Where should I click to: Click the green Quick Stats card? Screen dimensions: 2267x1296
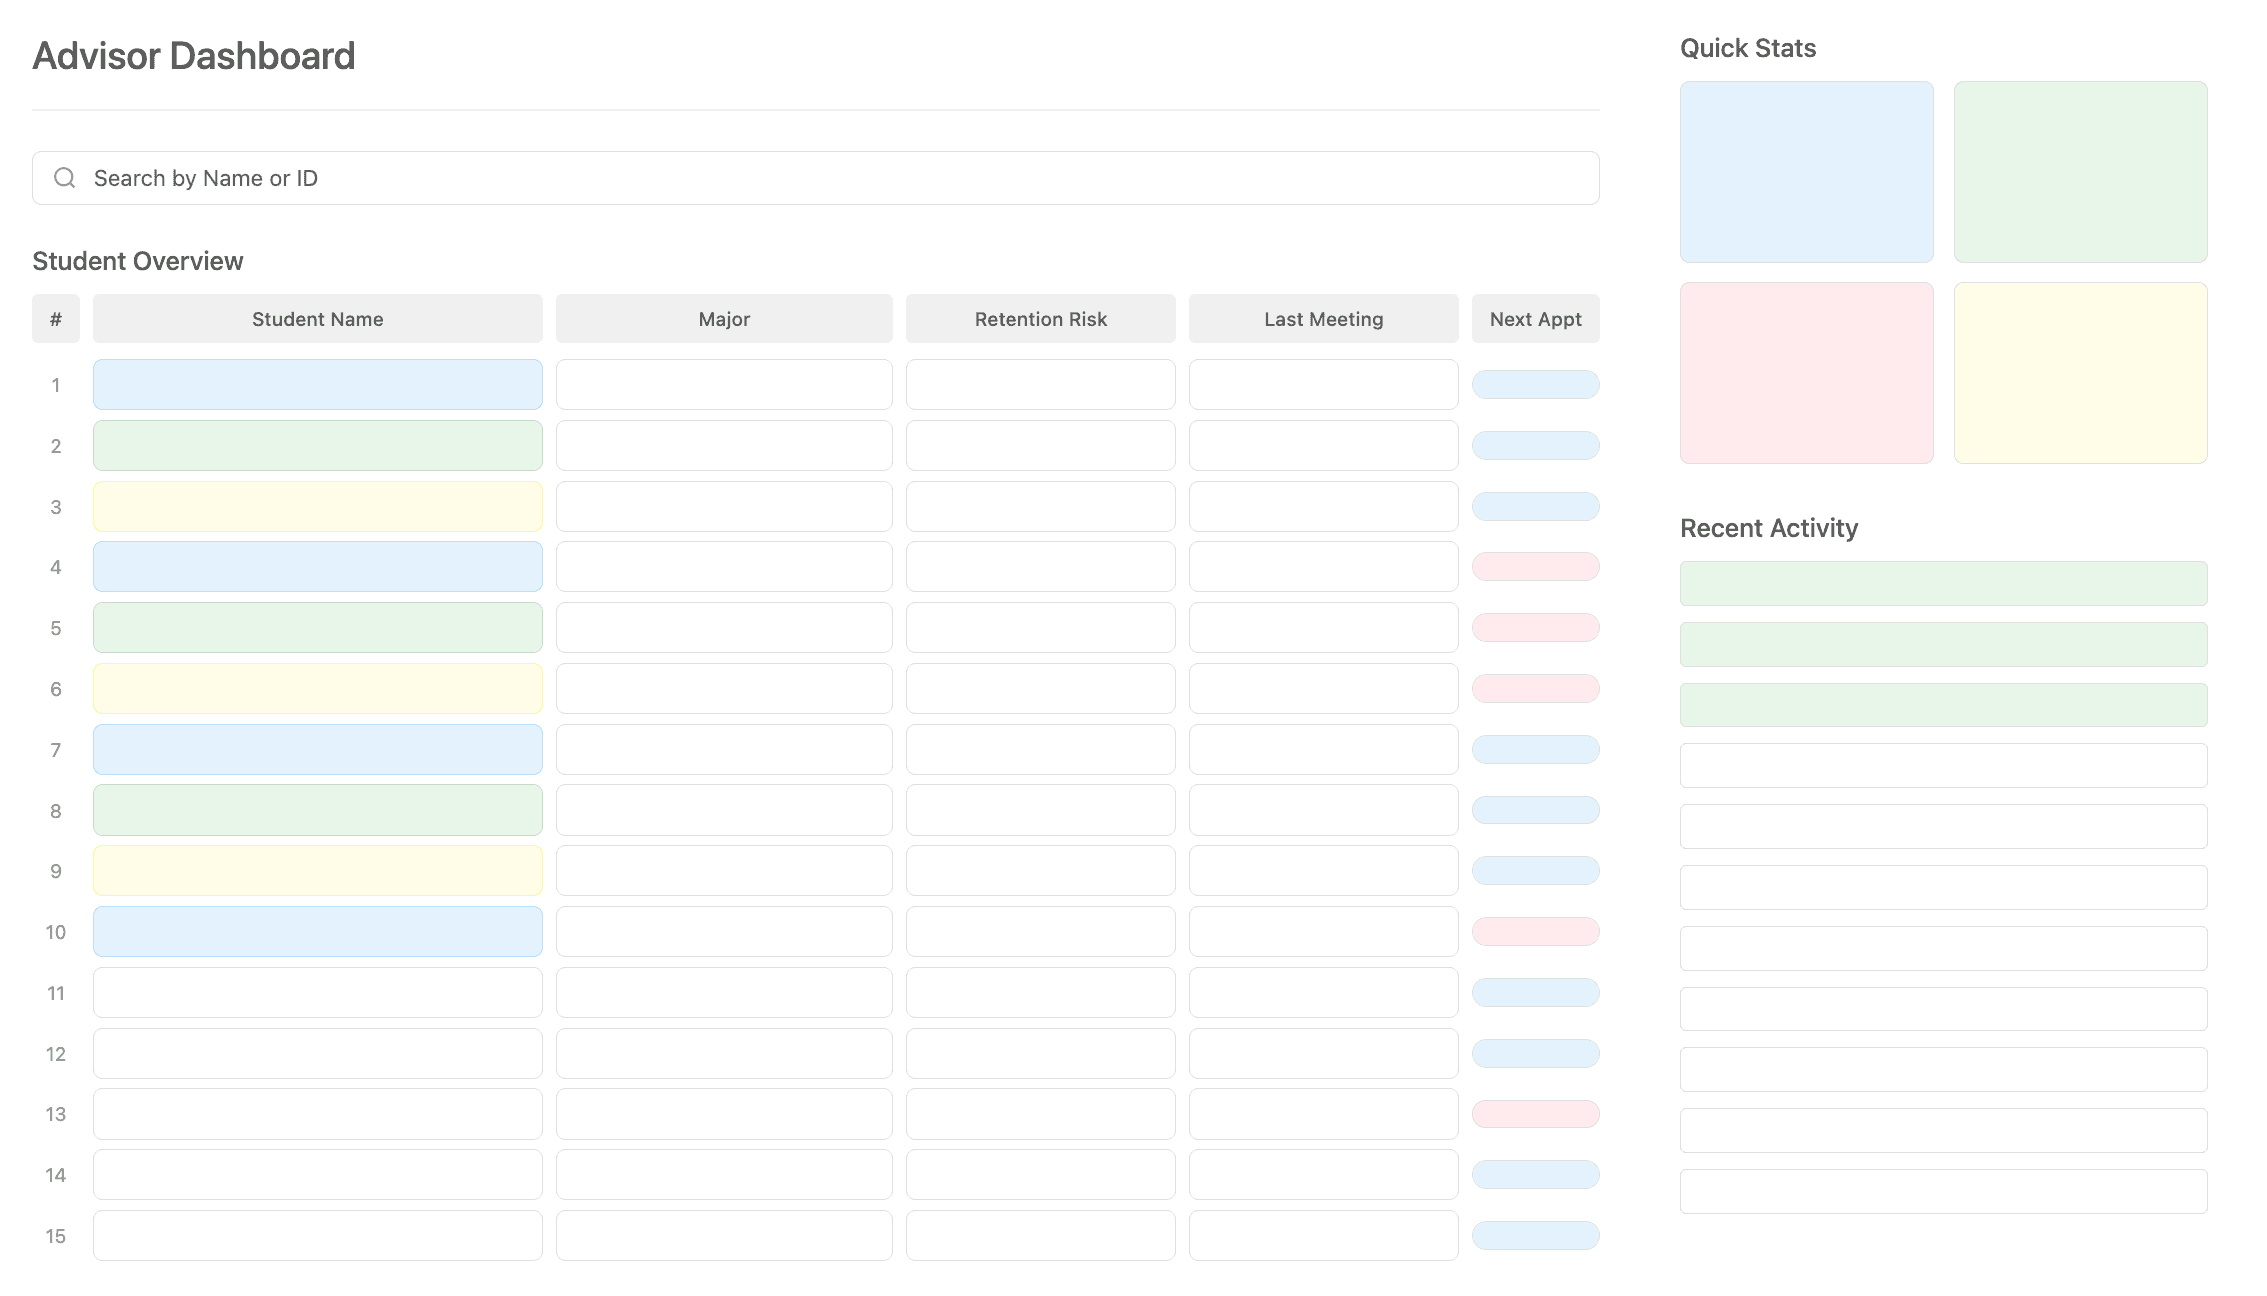pos(2080,172)
